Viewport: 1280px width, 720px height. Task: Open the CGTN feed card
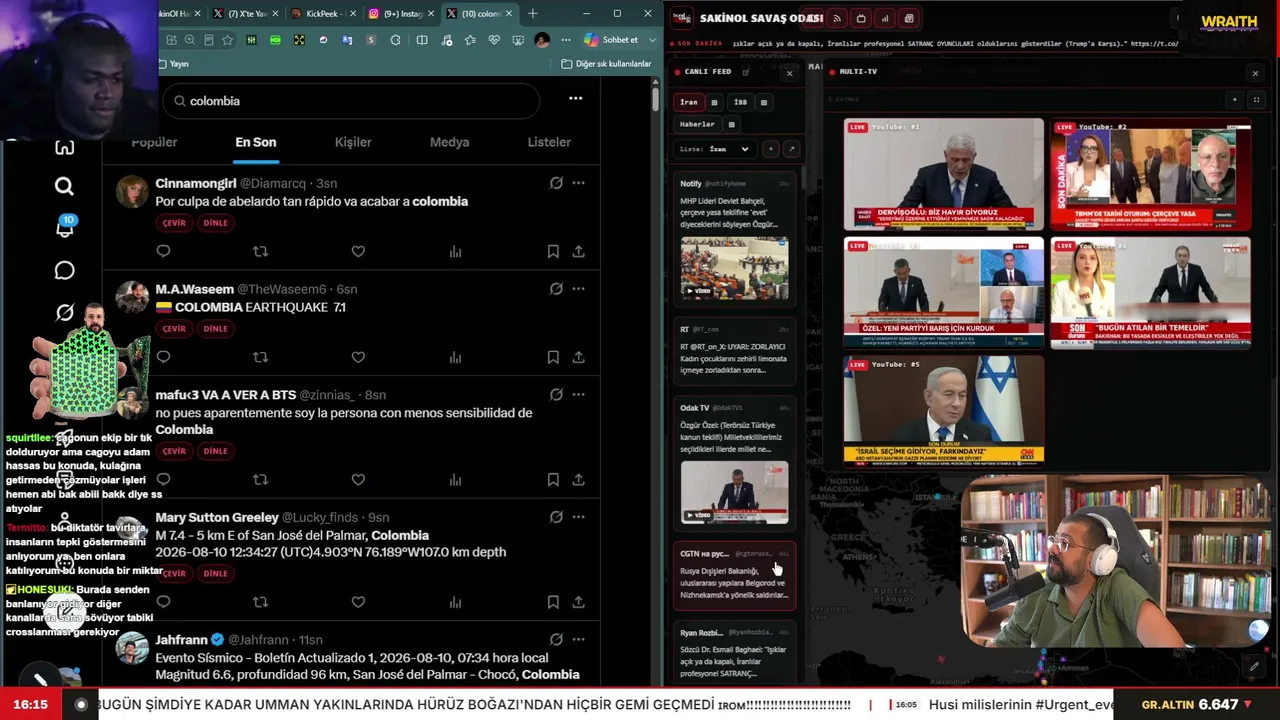pos(735,575)
